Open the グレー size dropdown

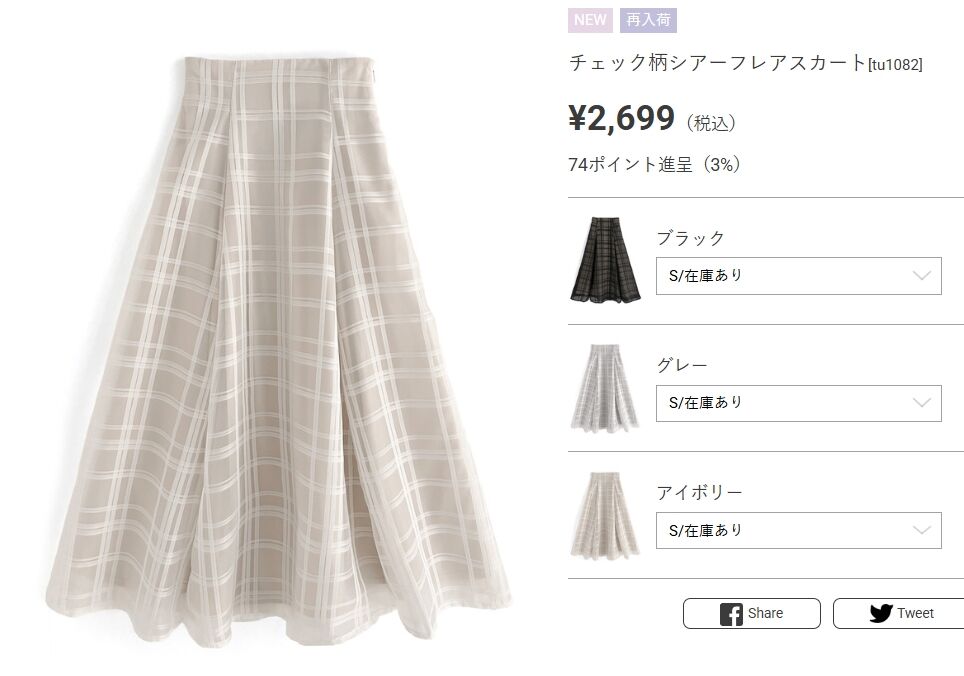tap(799, 403)
